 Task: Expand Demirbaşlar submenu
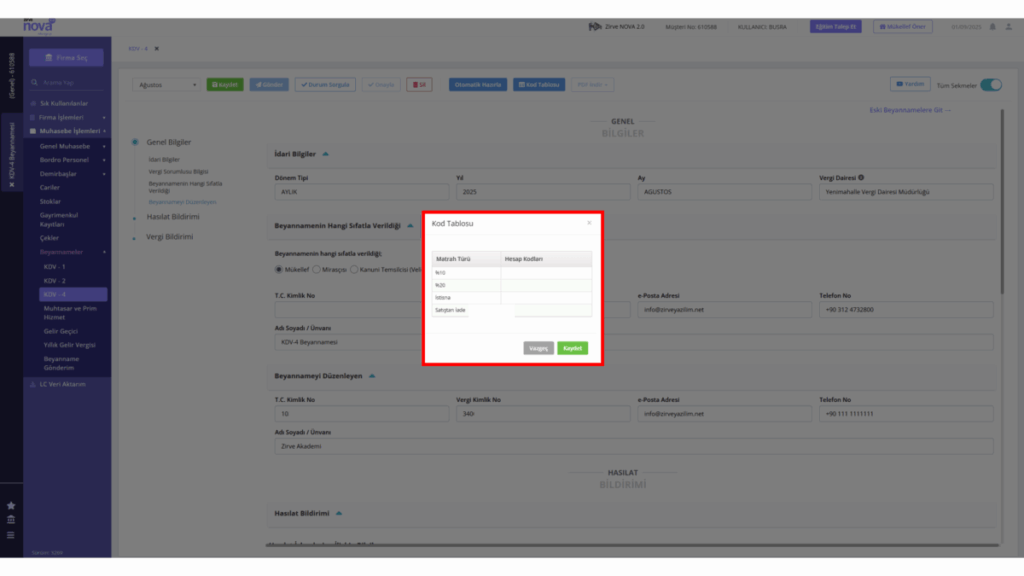72,174
